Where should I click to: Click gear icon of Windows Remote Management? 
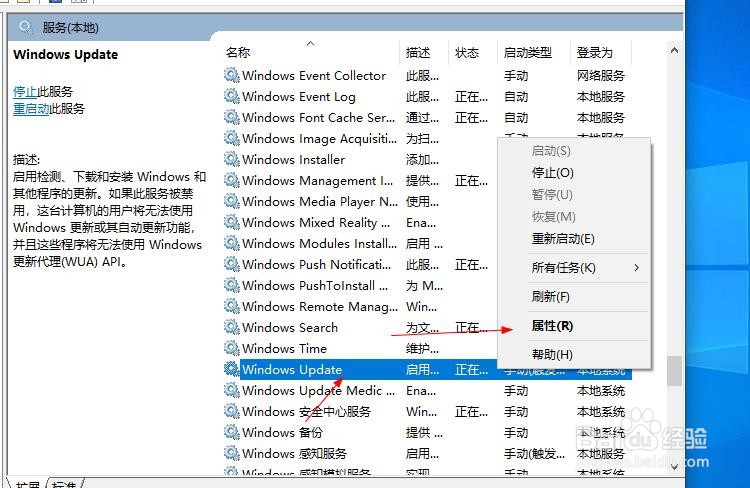(x=232, y=306)
